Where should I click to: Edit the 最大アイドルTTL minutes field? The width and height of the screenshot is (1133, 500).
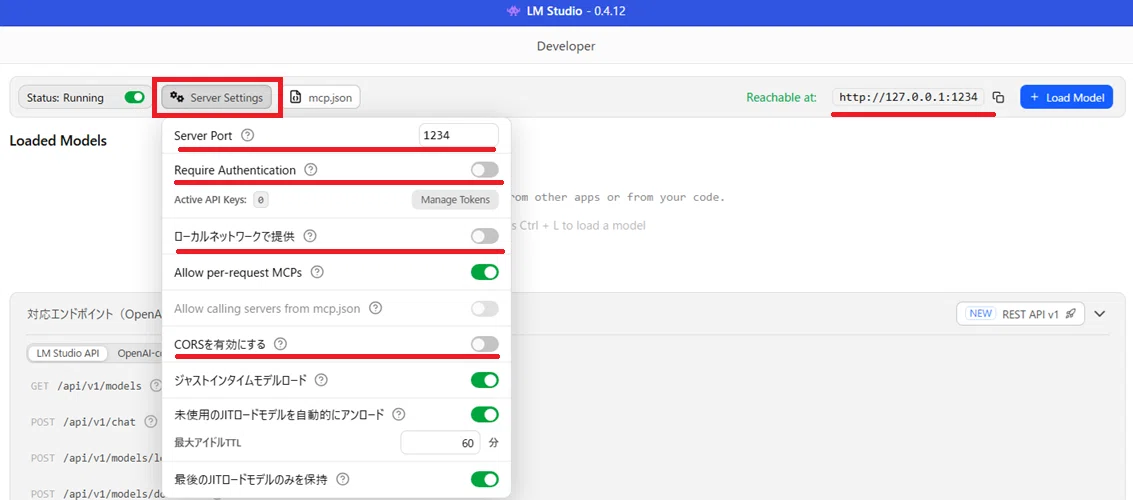(x=440, y=442)
